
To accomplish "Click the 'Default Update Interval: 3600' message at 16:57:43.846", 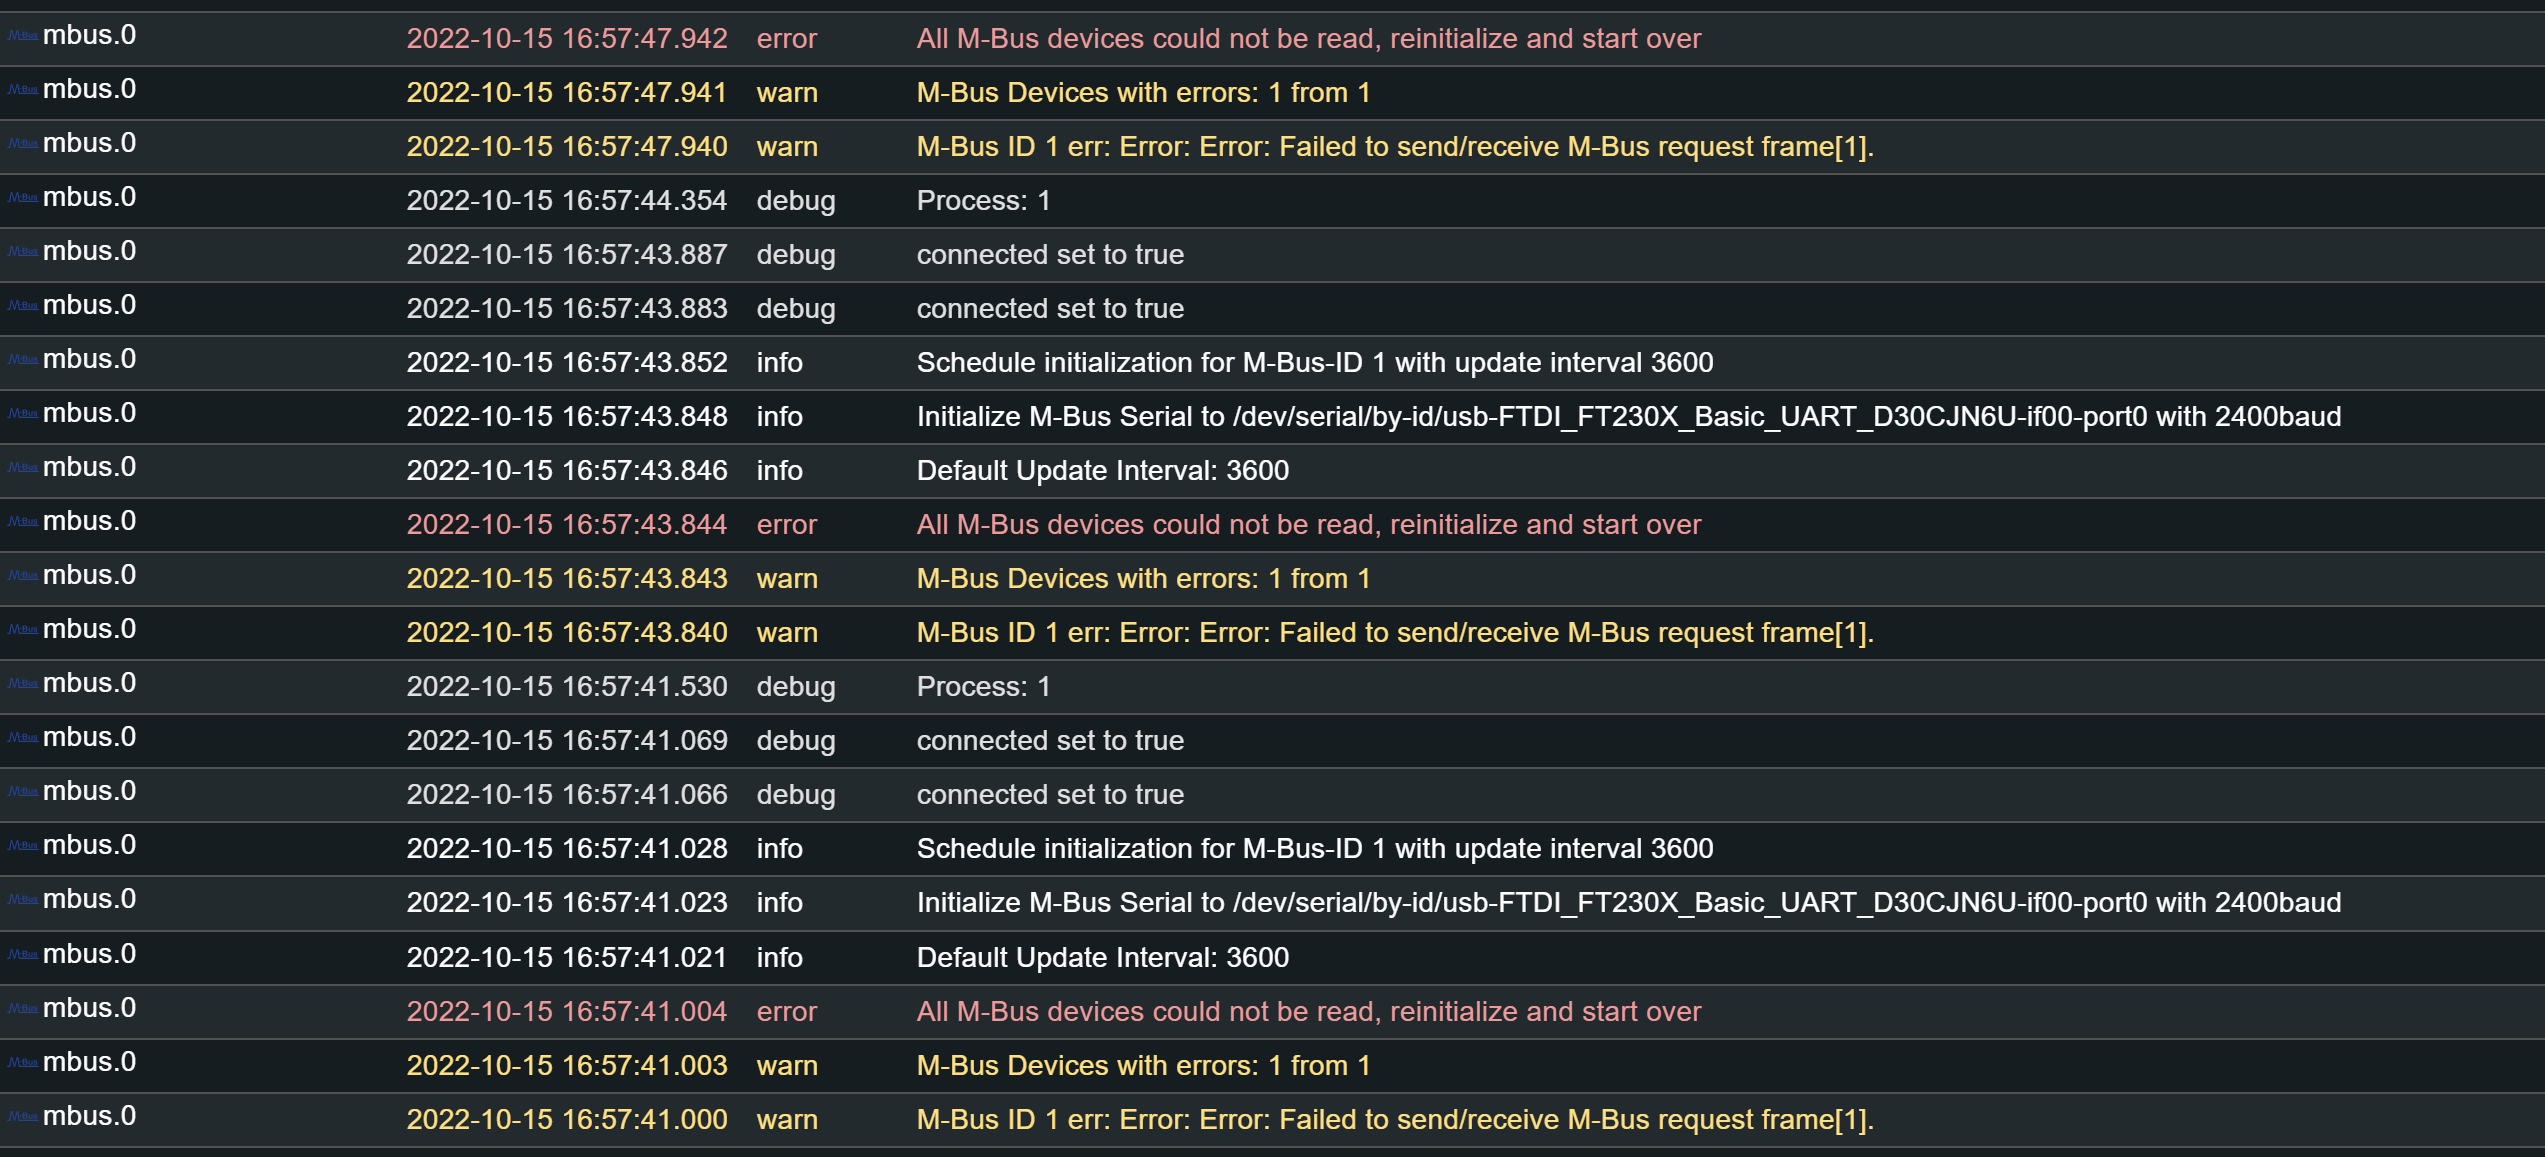I will [1102, 471].
